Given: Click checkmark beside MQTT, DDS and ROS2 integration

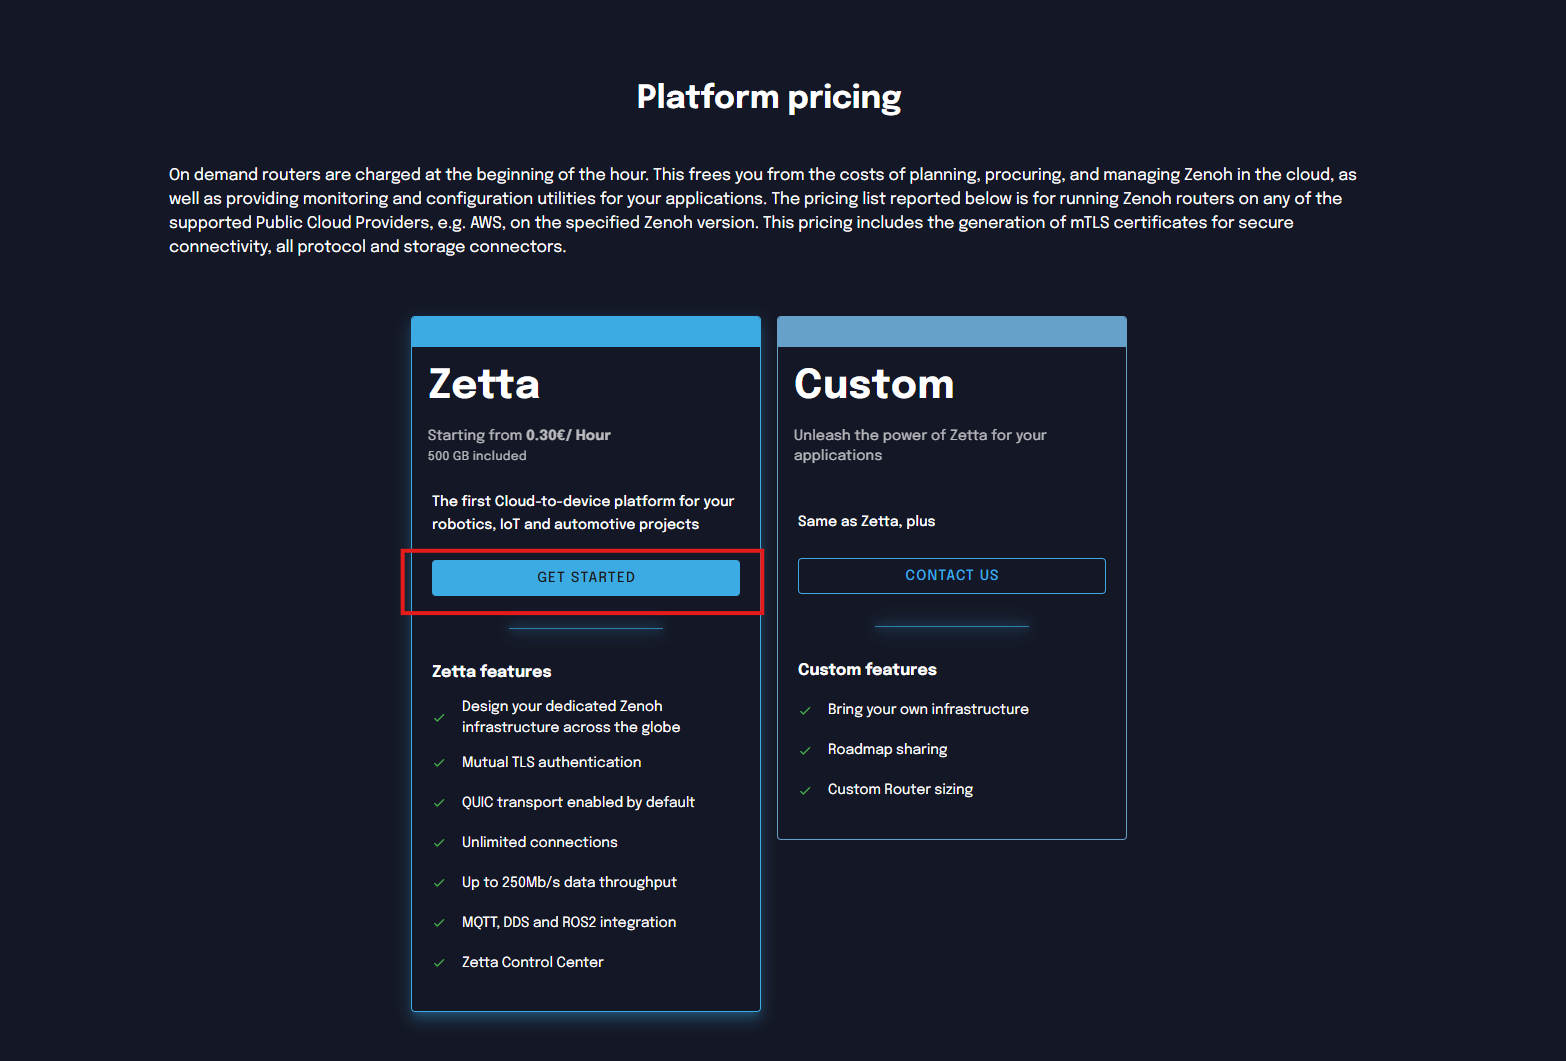Looking at the screenshot, I should [439, 923].
